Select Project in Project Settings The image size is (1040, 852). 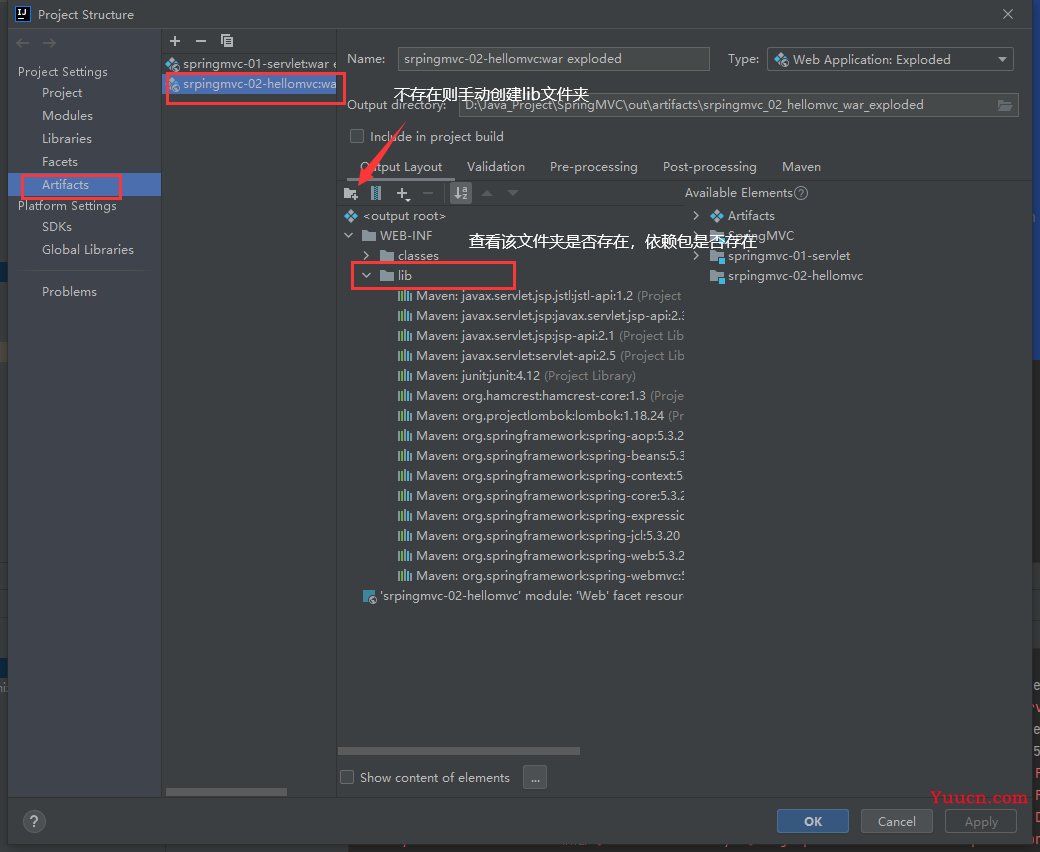62,93
